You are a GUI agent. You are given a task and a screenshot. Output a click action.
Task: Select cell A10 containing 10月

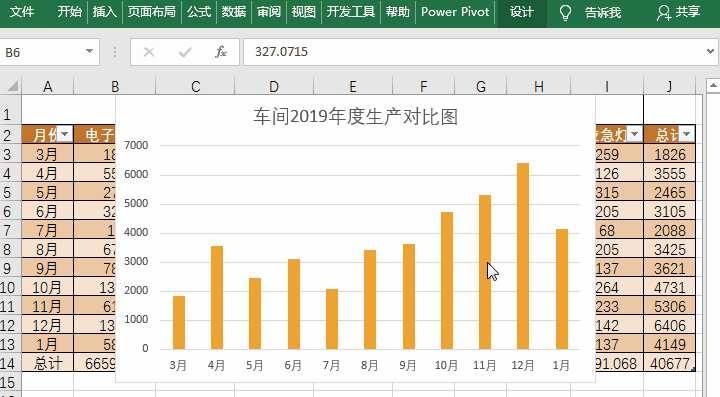[48, 287]
